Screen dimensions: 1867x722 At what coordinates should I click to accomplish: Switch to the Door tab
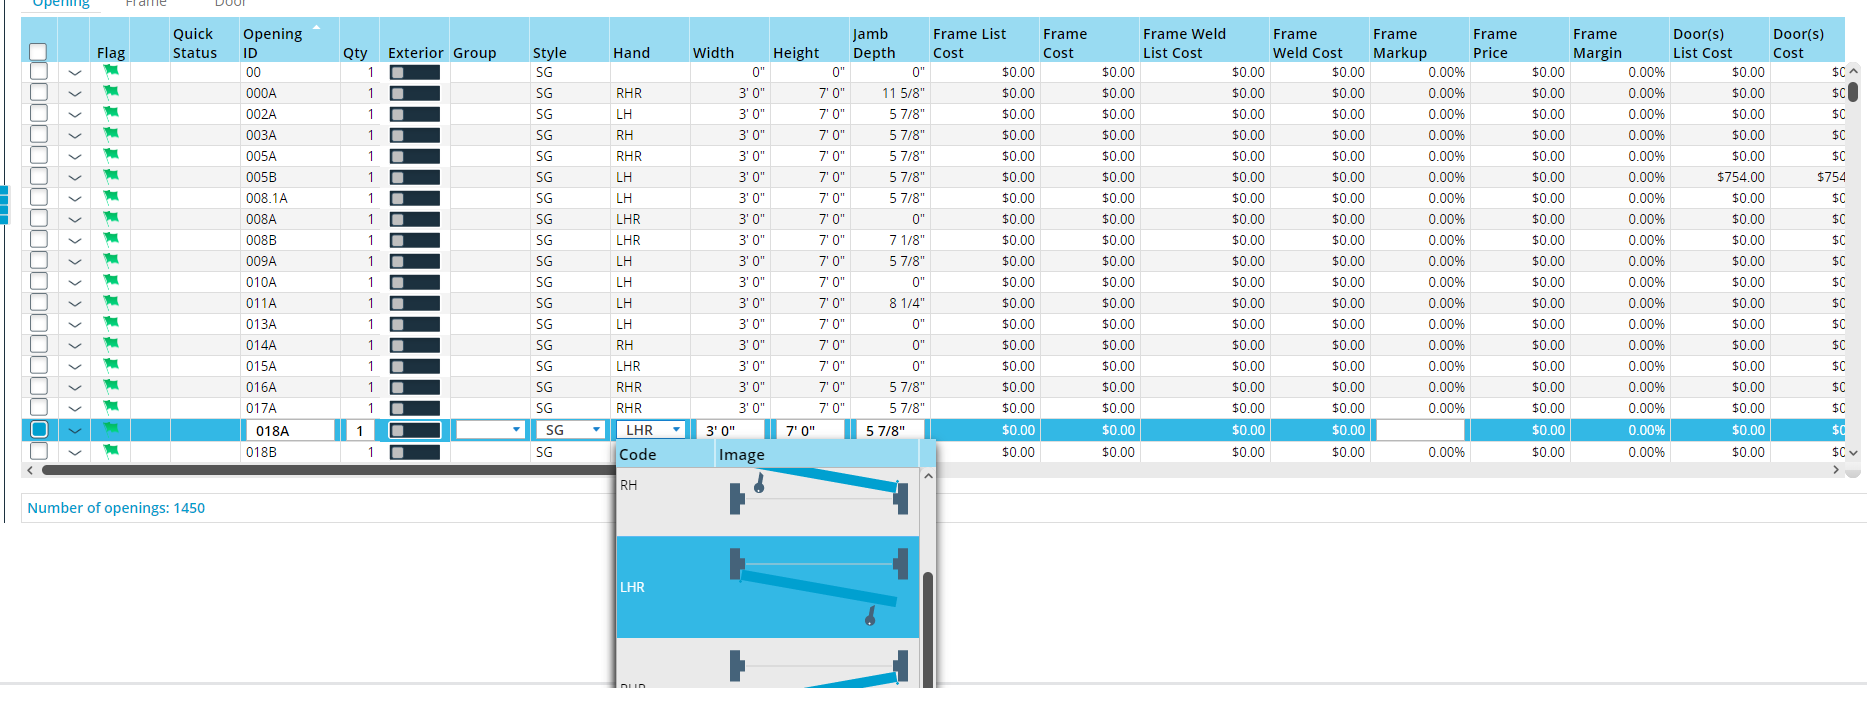[230, 3]
